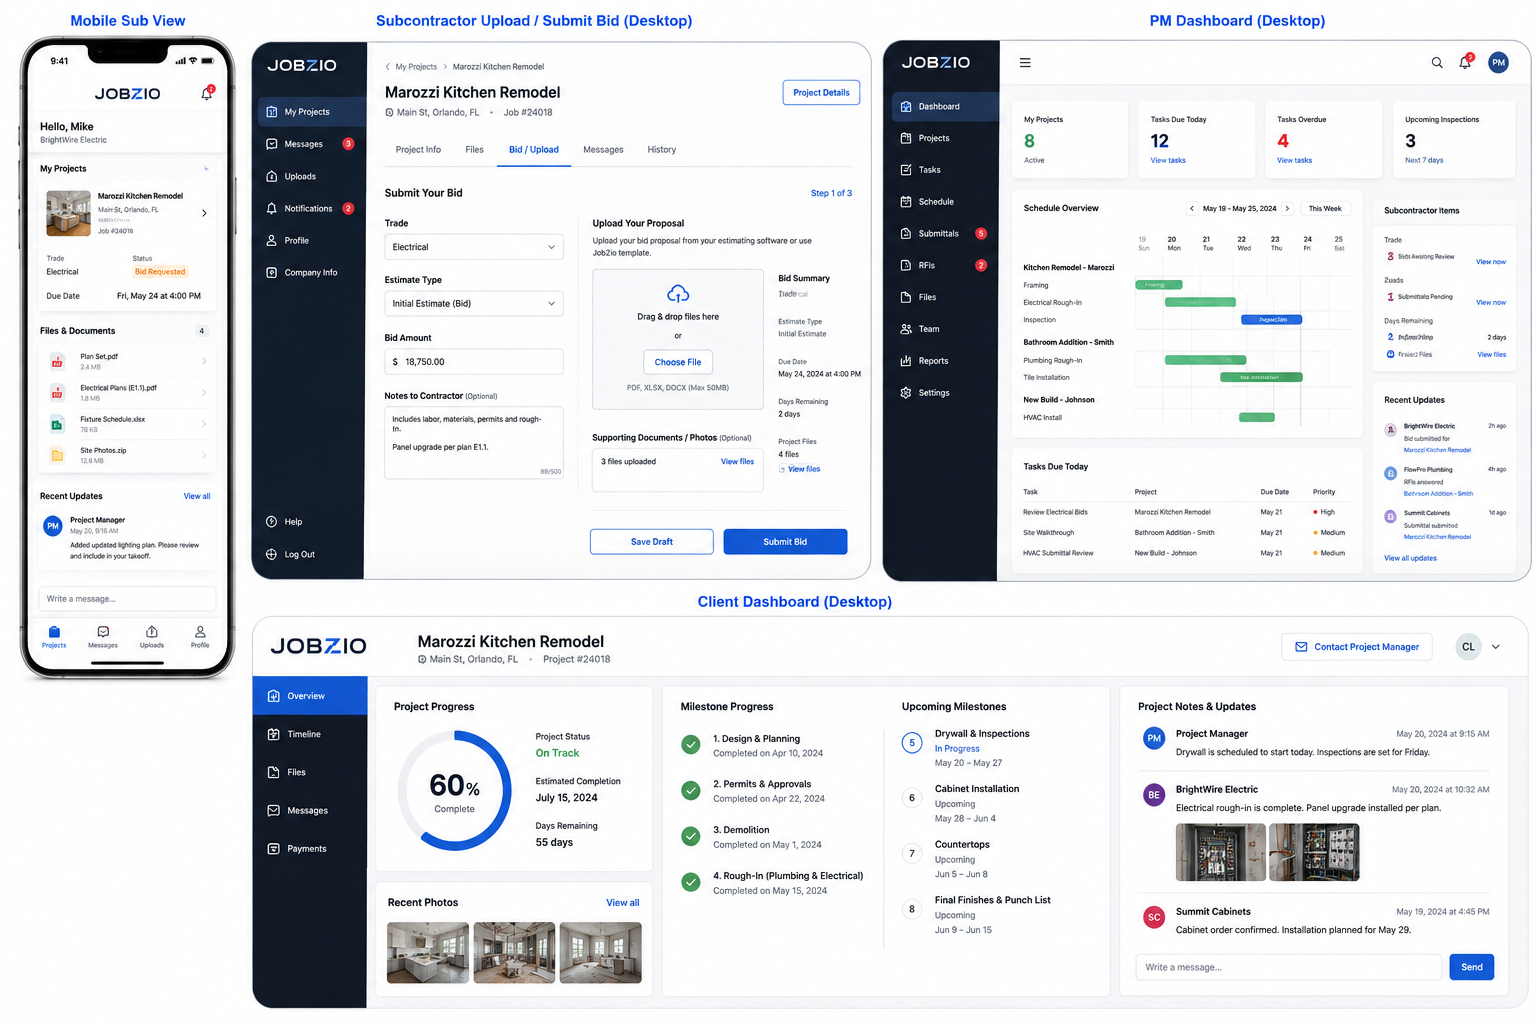Viewport: 1536px width, 1024px height.
Task: Select Overview in Client Dashboard sidebar
Action: [x=310, y=696]
